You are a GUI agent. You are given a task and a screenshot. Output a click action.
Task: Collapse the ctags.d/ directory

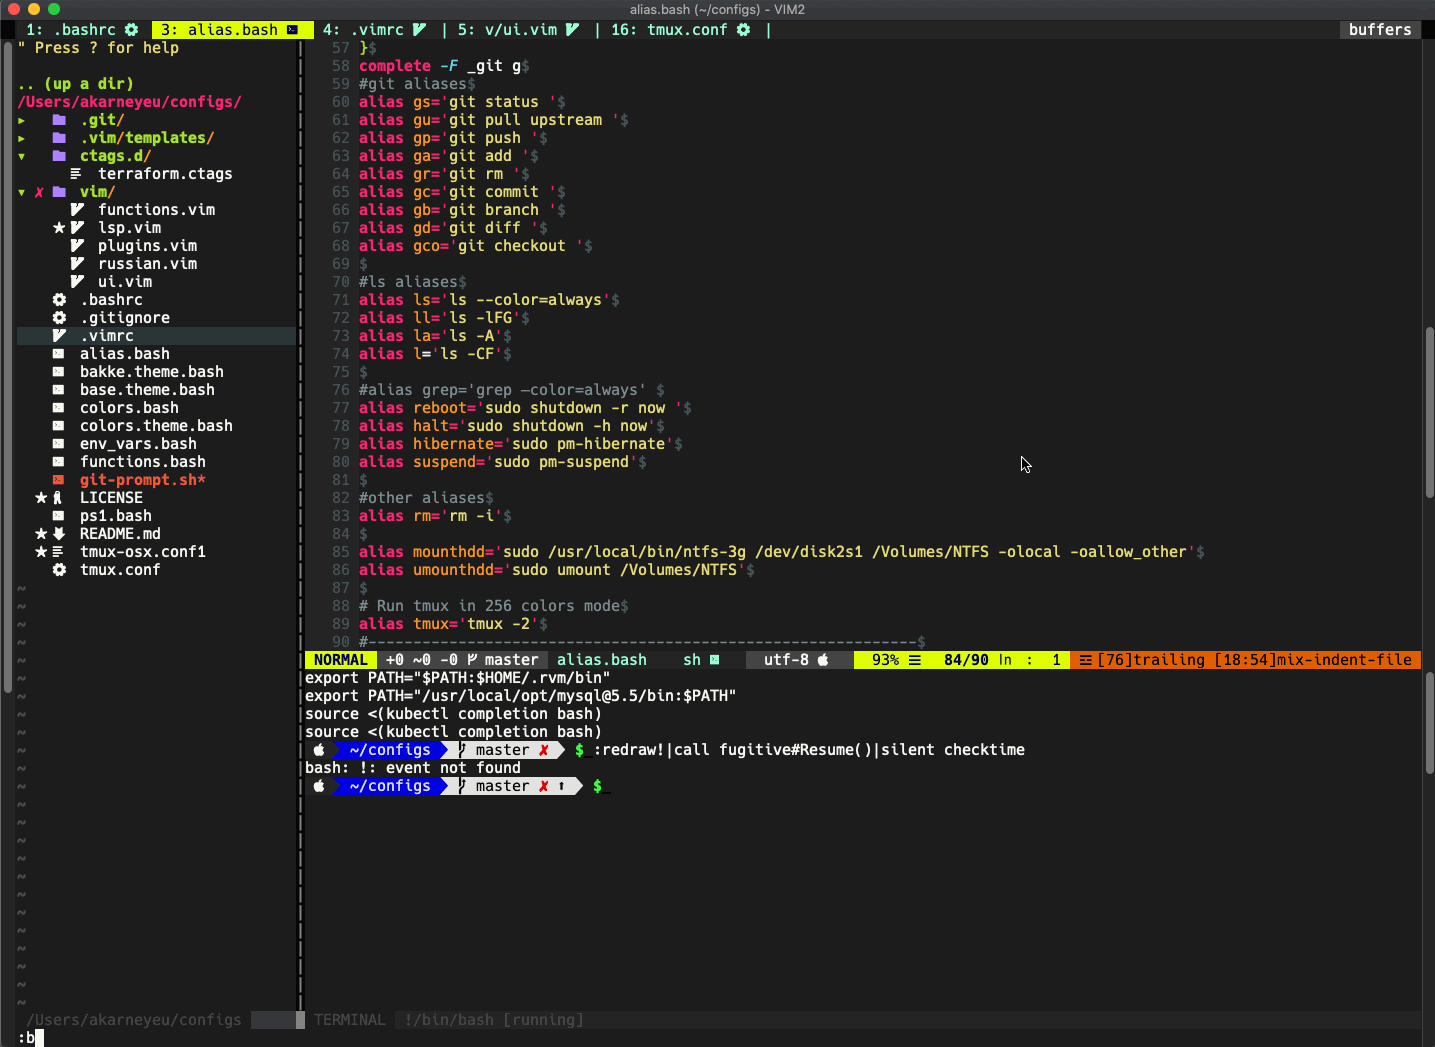(21, 155)
